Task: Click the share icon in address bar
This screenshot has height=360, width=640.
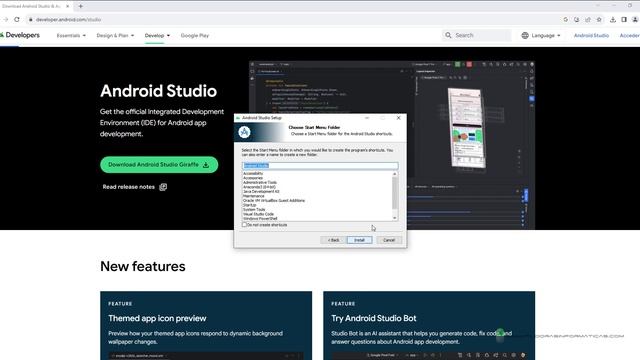Action: coord(588,20)
